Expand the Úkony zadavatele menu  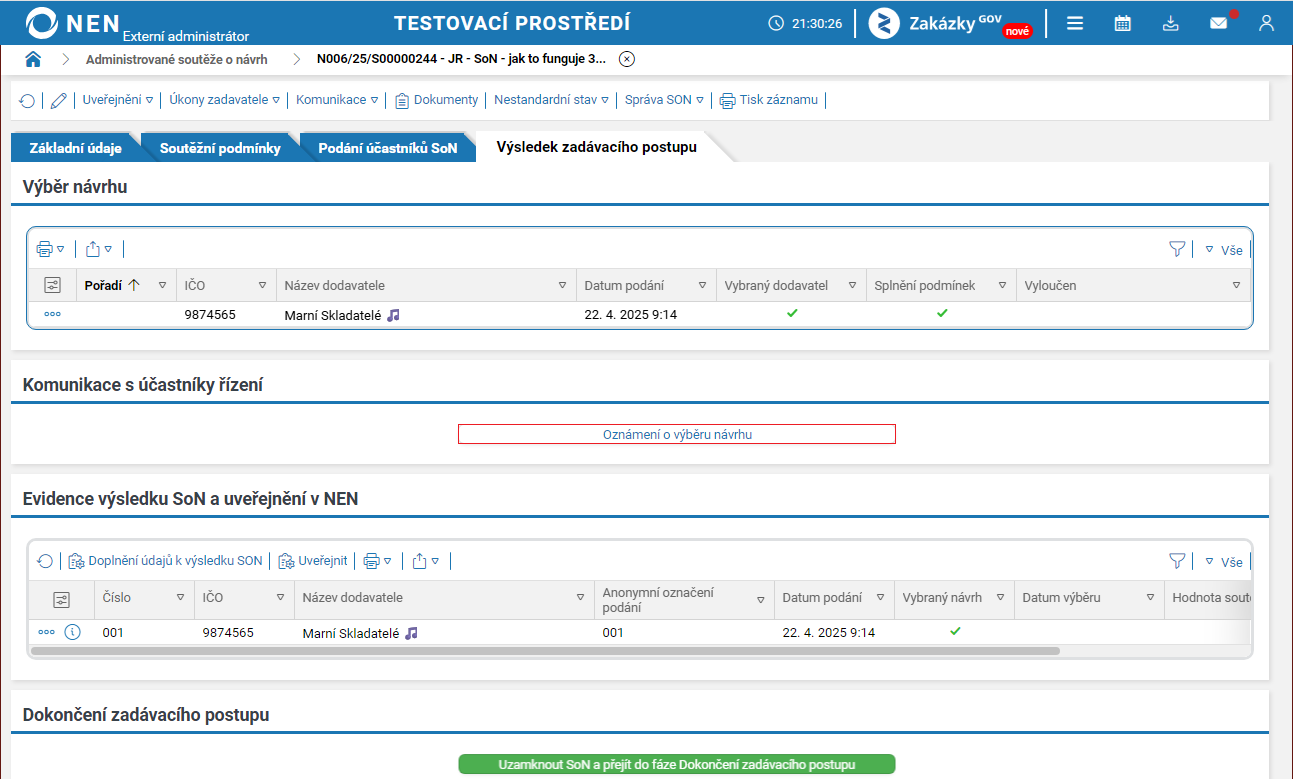225,100
